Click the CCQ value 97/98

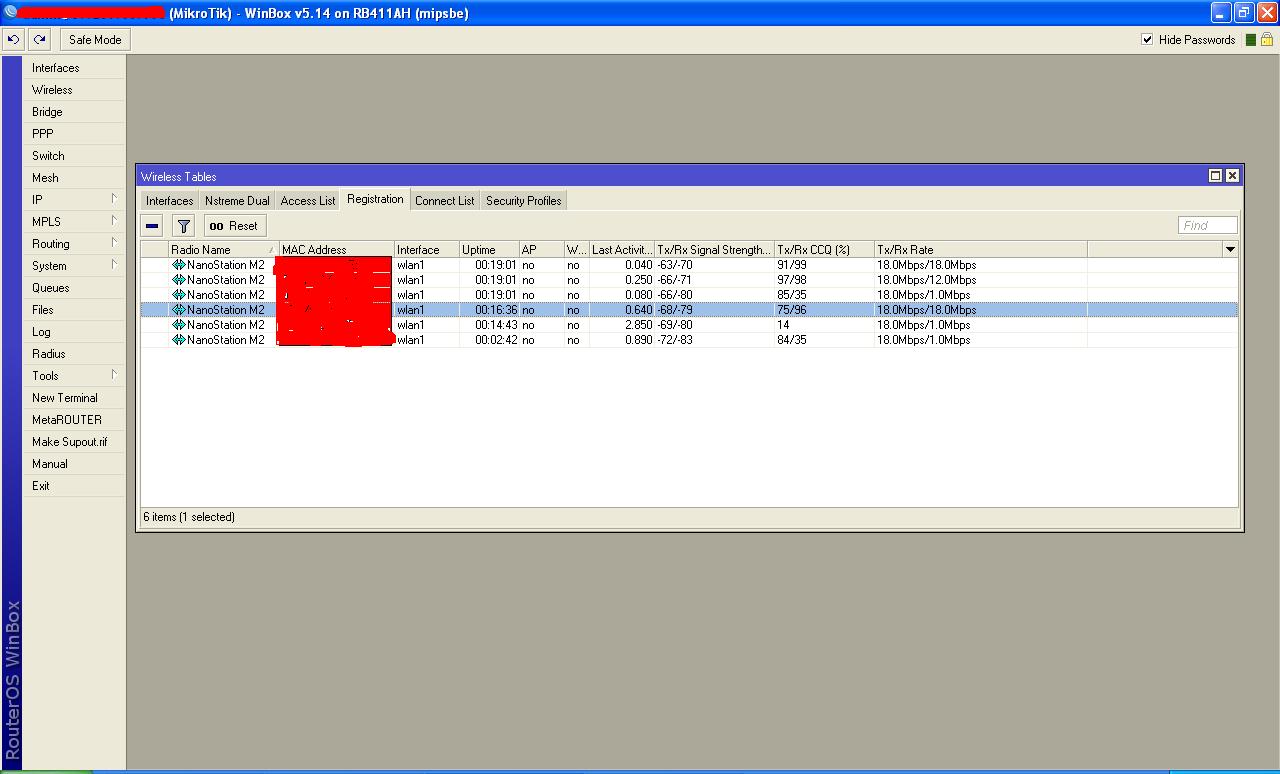point(792,280)
